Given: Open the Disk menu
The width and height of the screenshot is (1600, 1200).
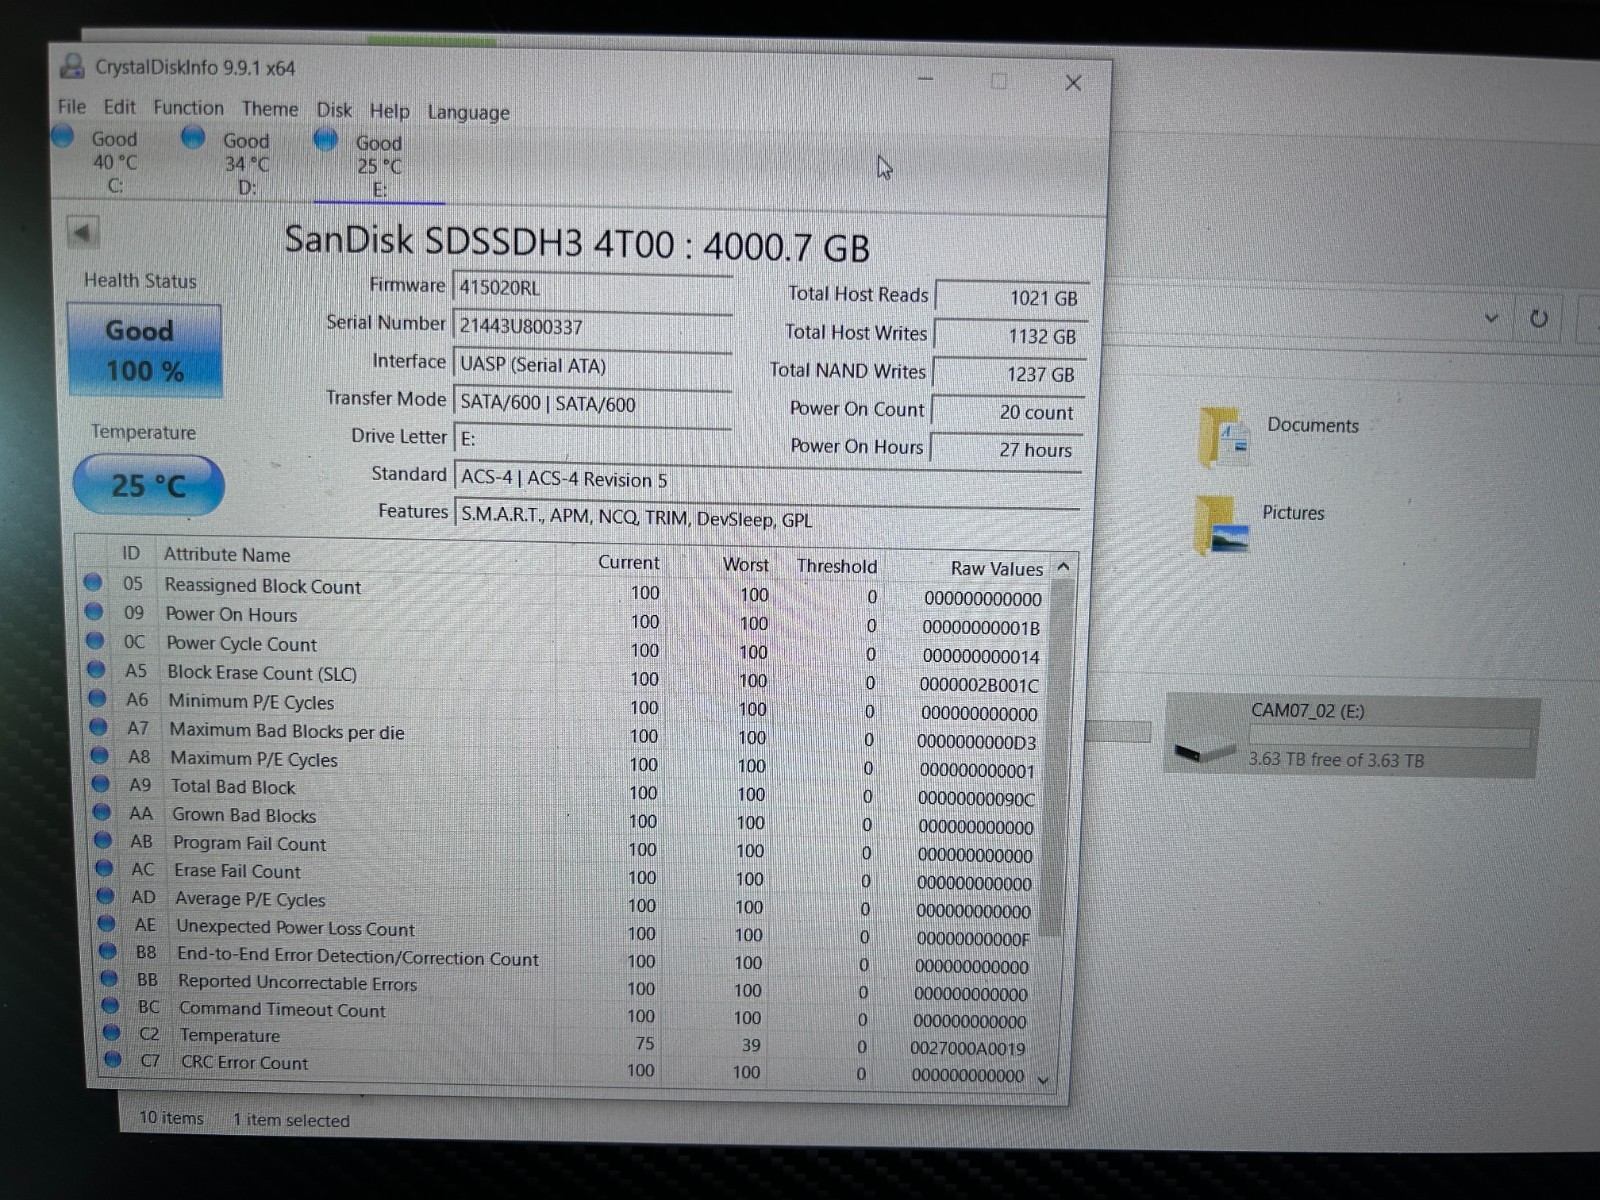Looking at the screenshot, I should (334, 109).
